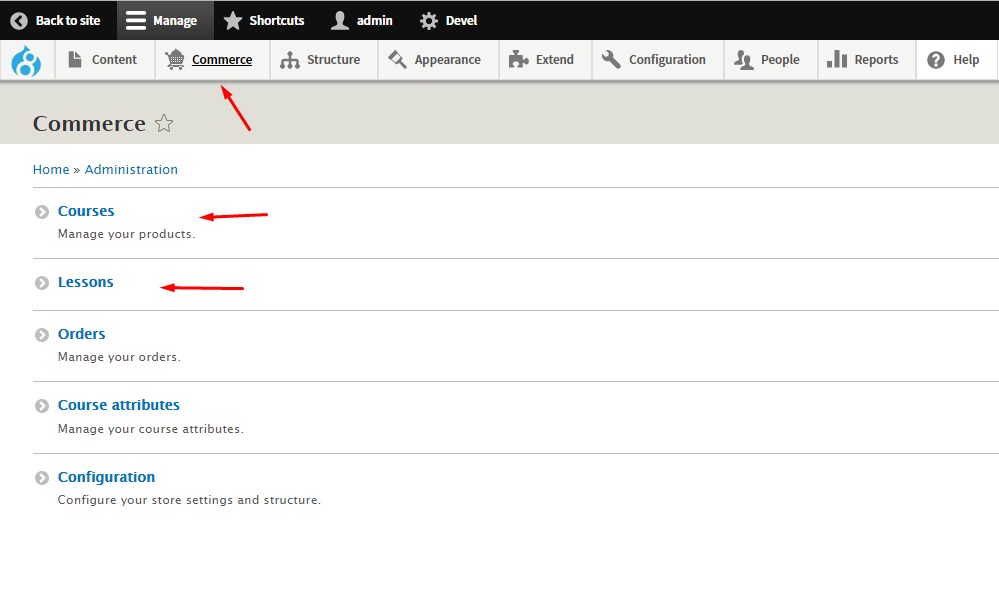Open the Lessons link
Viewport: 999px width, 600px height.
coord(85,282)
